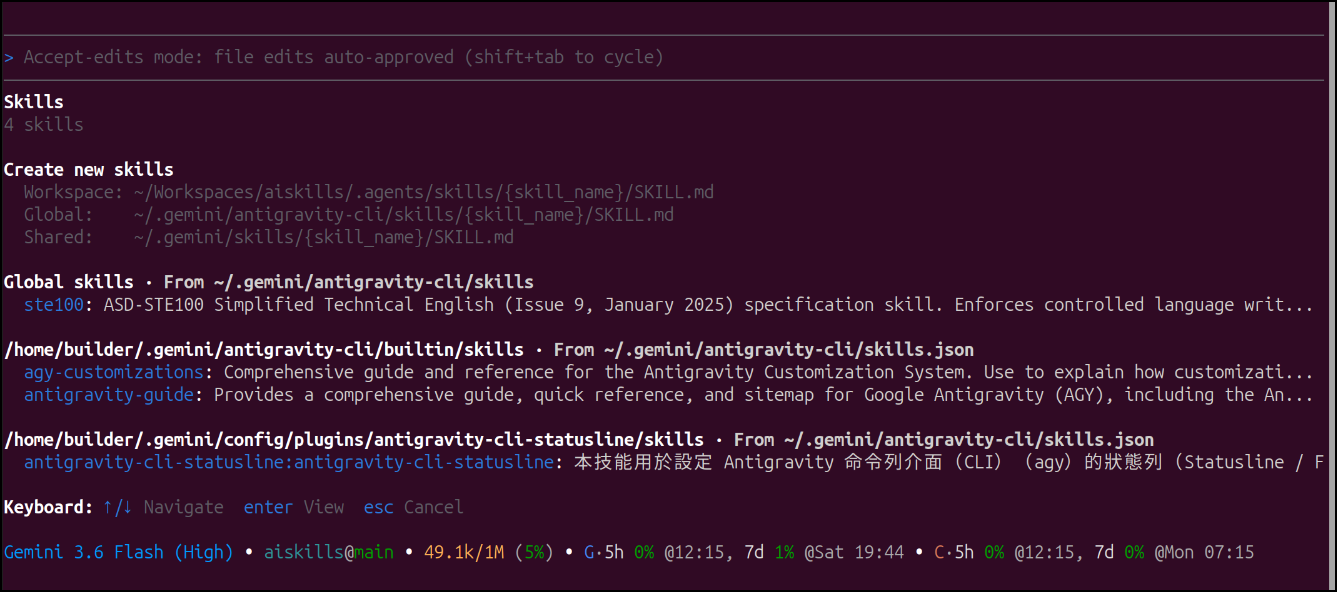Click the prompt caret symbol

click(9, 57)
